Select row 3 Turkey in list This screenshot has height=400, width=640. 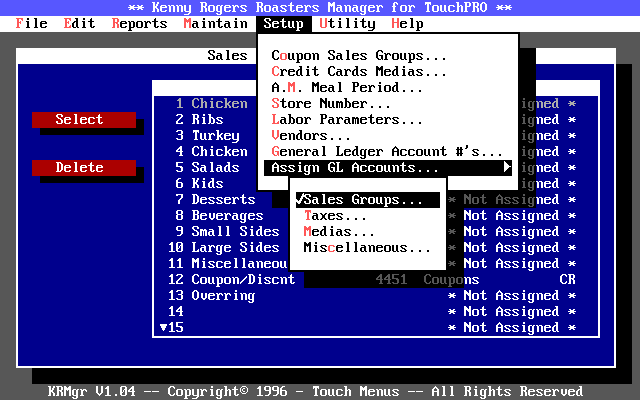pos(207,136)
